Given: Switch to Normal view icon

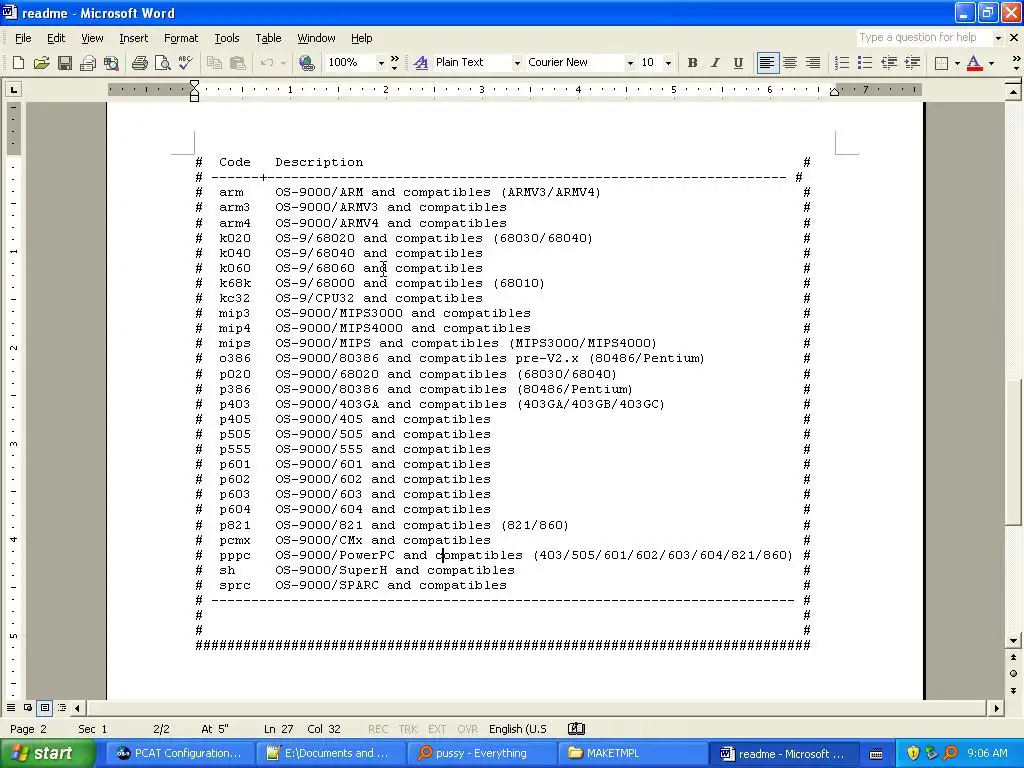Looking at the screenshot, I should pos(11,707).
